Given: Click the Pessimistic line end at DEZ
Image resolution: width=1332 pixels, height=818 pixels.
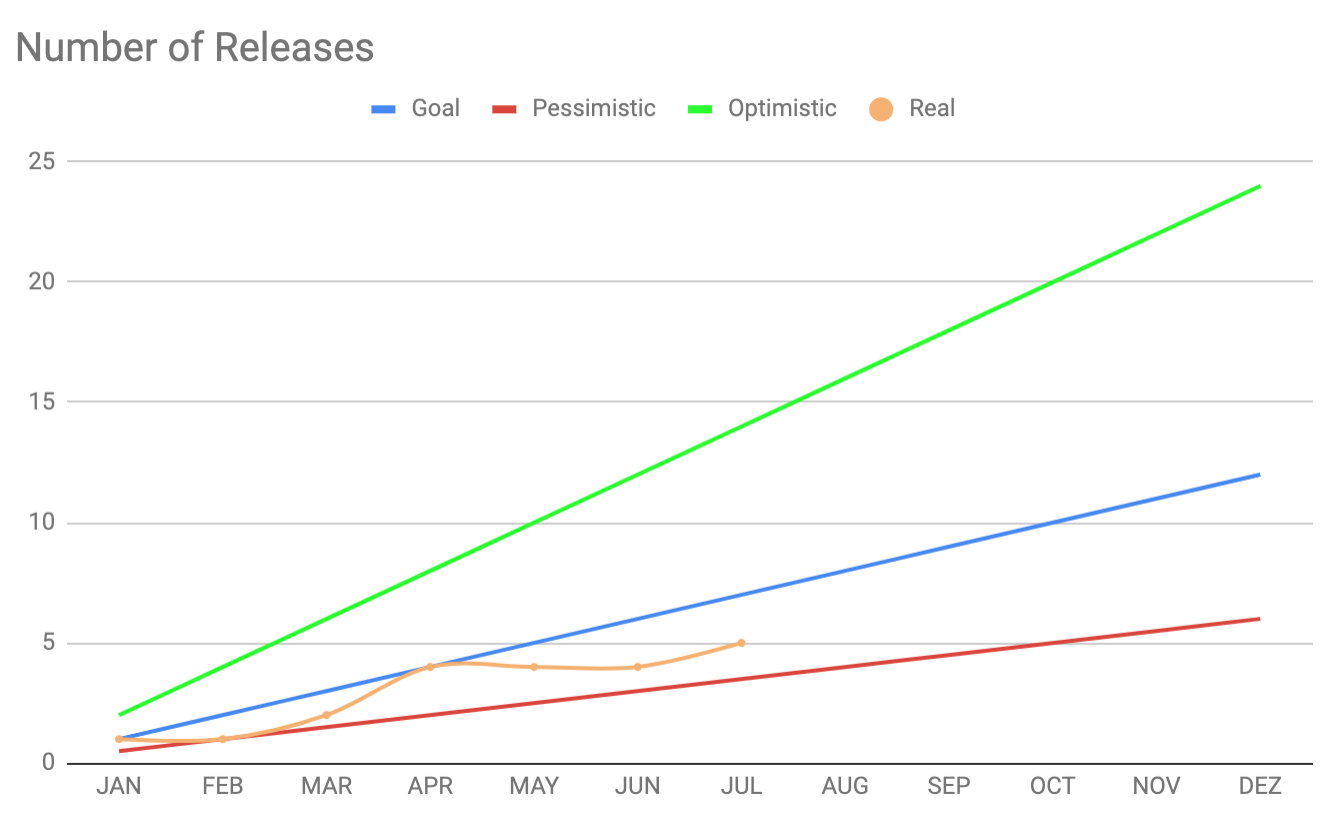Looking at the screenshot, I should point(1259,619).
